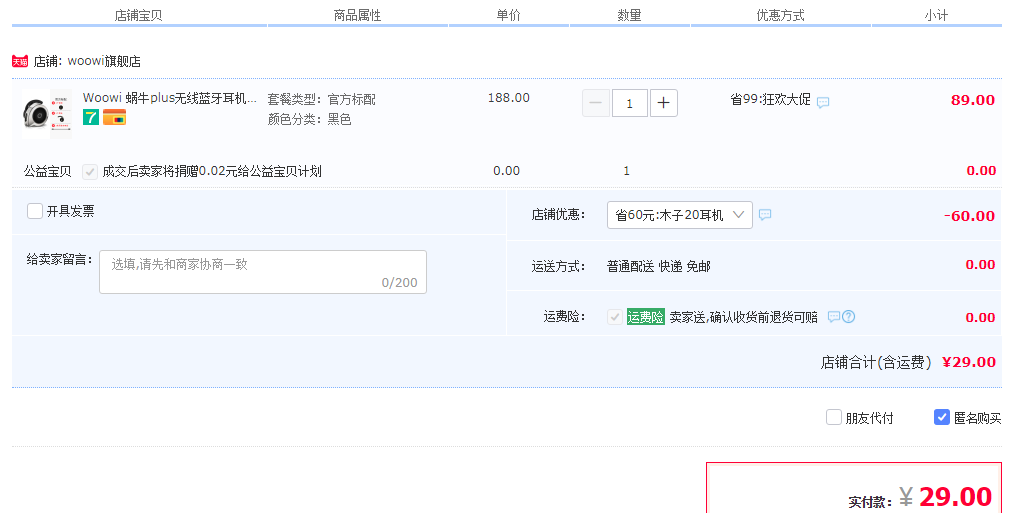This screenshot has height=513, width=1009.
Task: Increase quantity with the plus button
Action: tap(663, 103)
